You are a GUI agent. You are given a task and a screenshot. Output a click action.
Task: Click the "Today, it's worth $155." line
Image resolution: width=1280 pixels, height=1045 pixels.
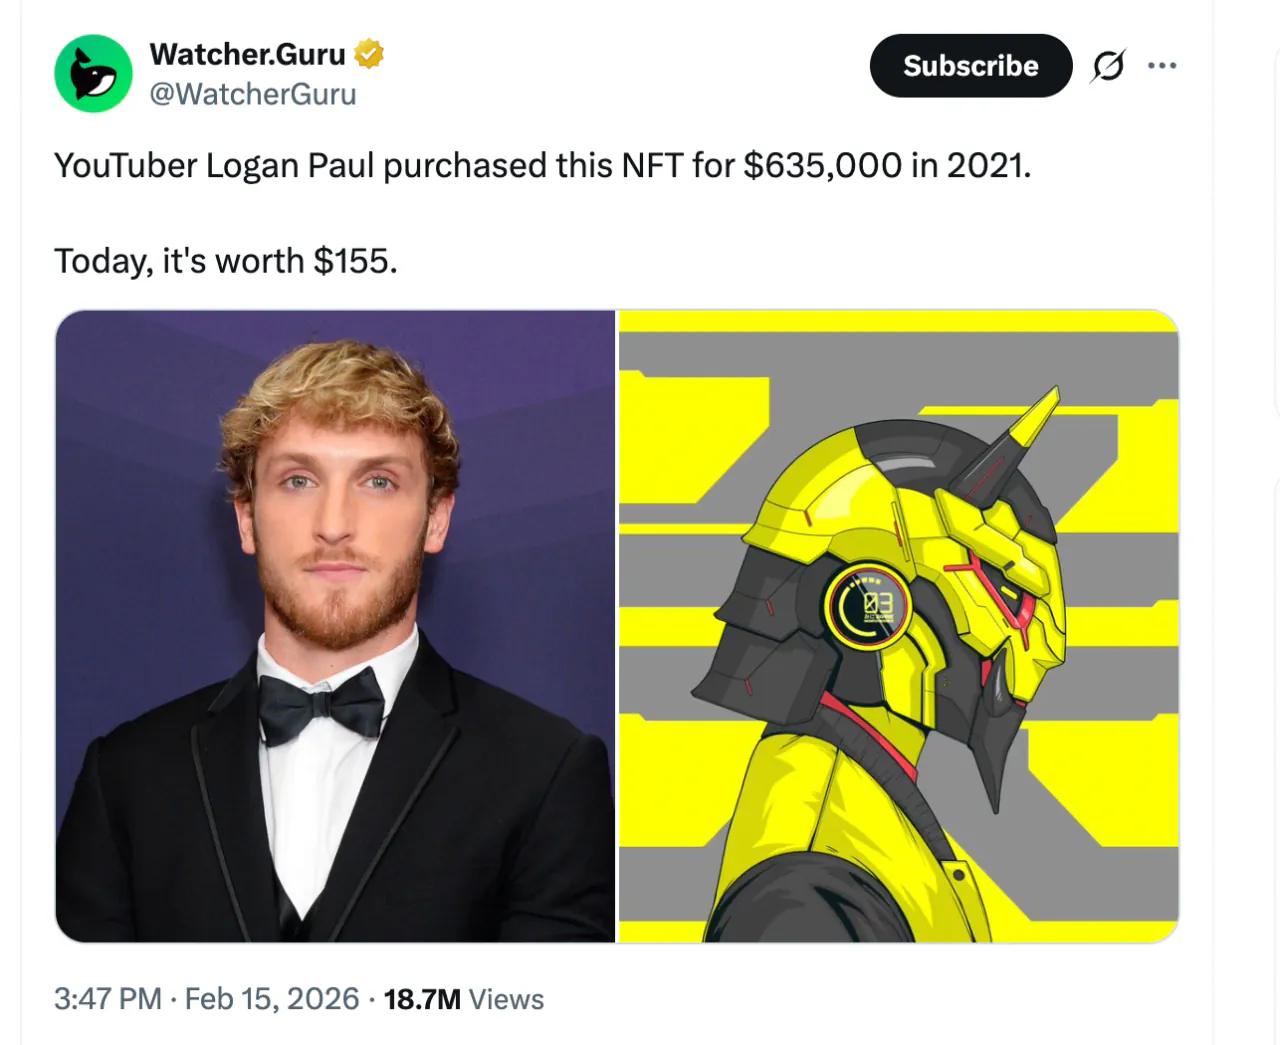tap(226, 261)
